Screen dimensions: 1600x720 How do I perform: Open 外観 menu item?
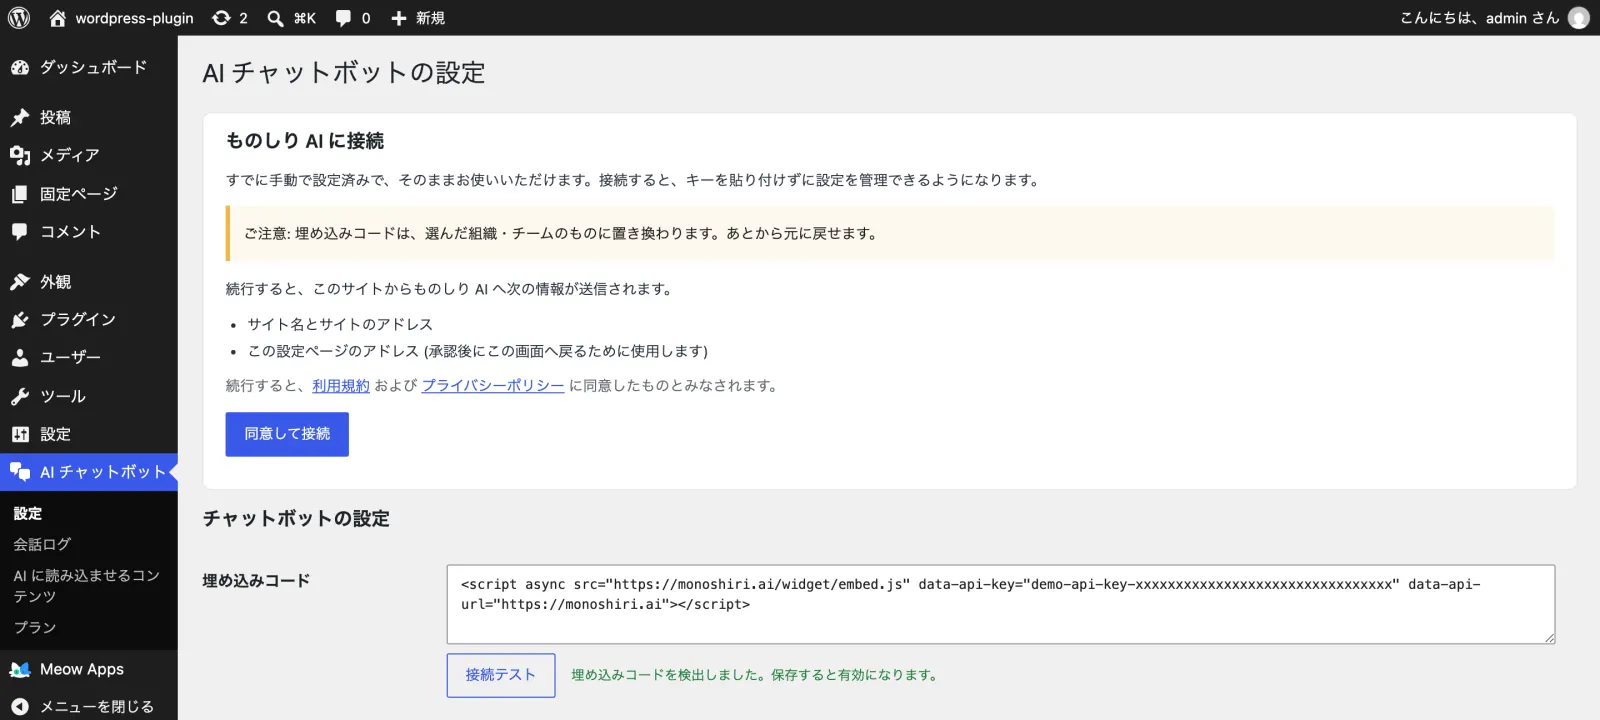tap(89, 282)
